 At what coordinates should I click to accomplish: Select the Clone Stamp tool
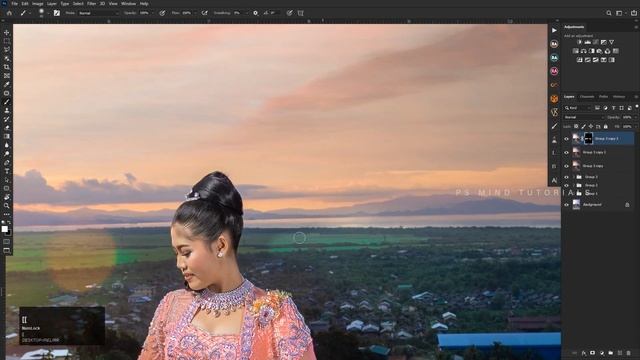point(7,110)
